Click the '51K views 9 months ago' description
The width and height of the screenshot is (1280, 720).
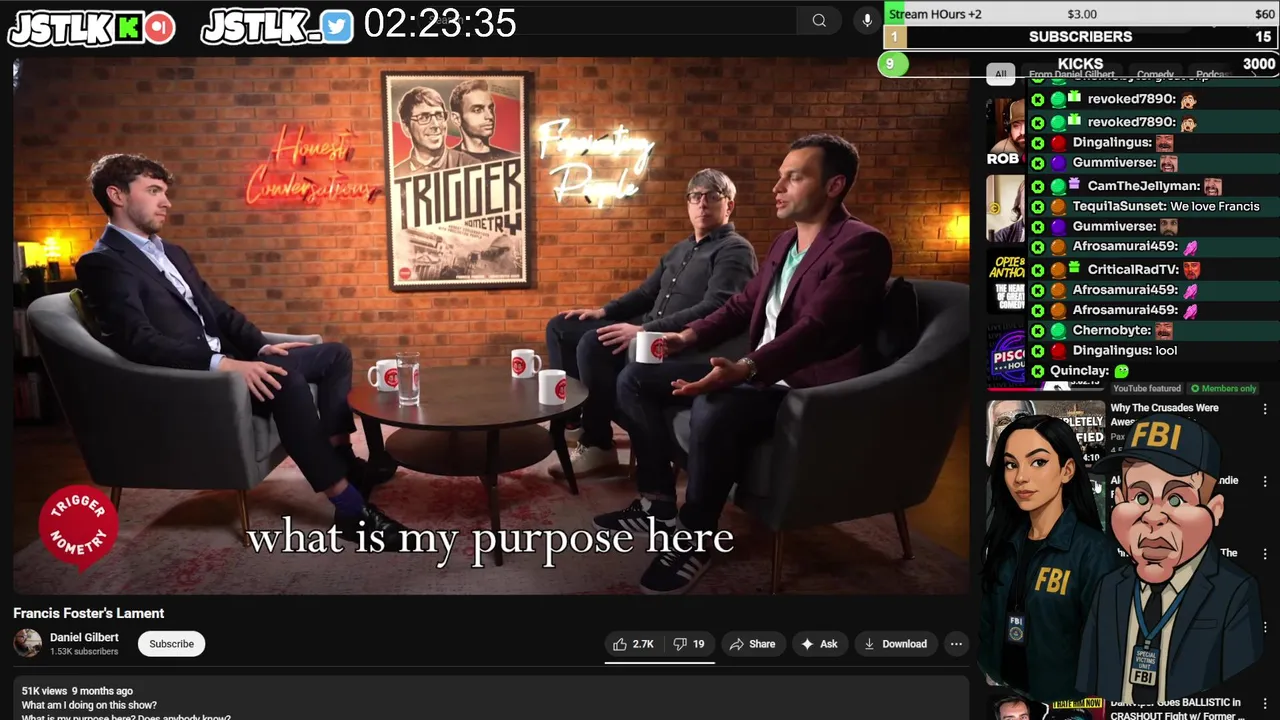click(77, 691)
